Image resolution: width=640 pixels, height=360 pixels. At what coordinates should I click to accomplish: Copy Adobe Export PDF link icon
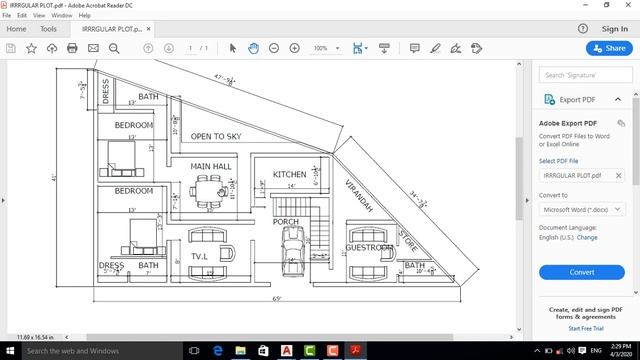click(x=621, y=123)
